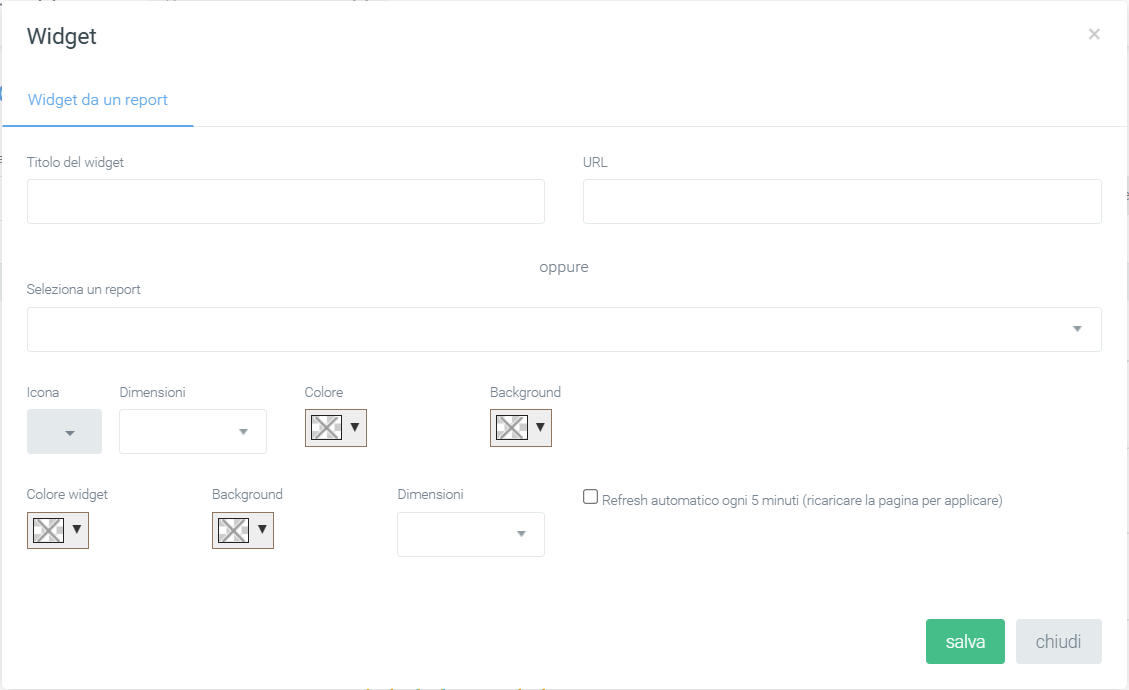Open the Dimensioni dropdown beside Icona
Viewport: 1129px width, 690px height.
click(x=193, y=431)
